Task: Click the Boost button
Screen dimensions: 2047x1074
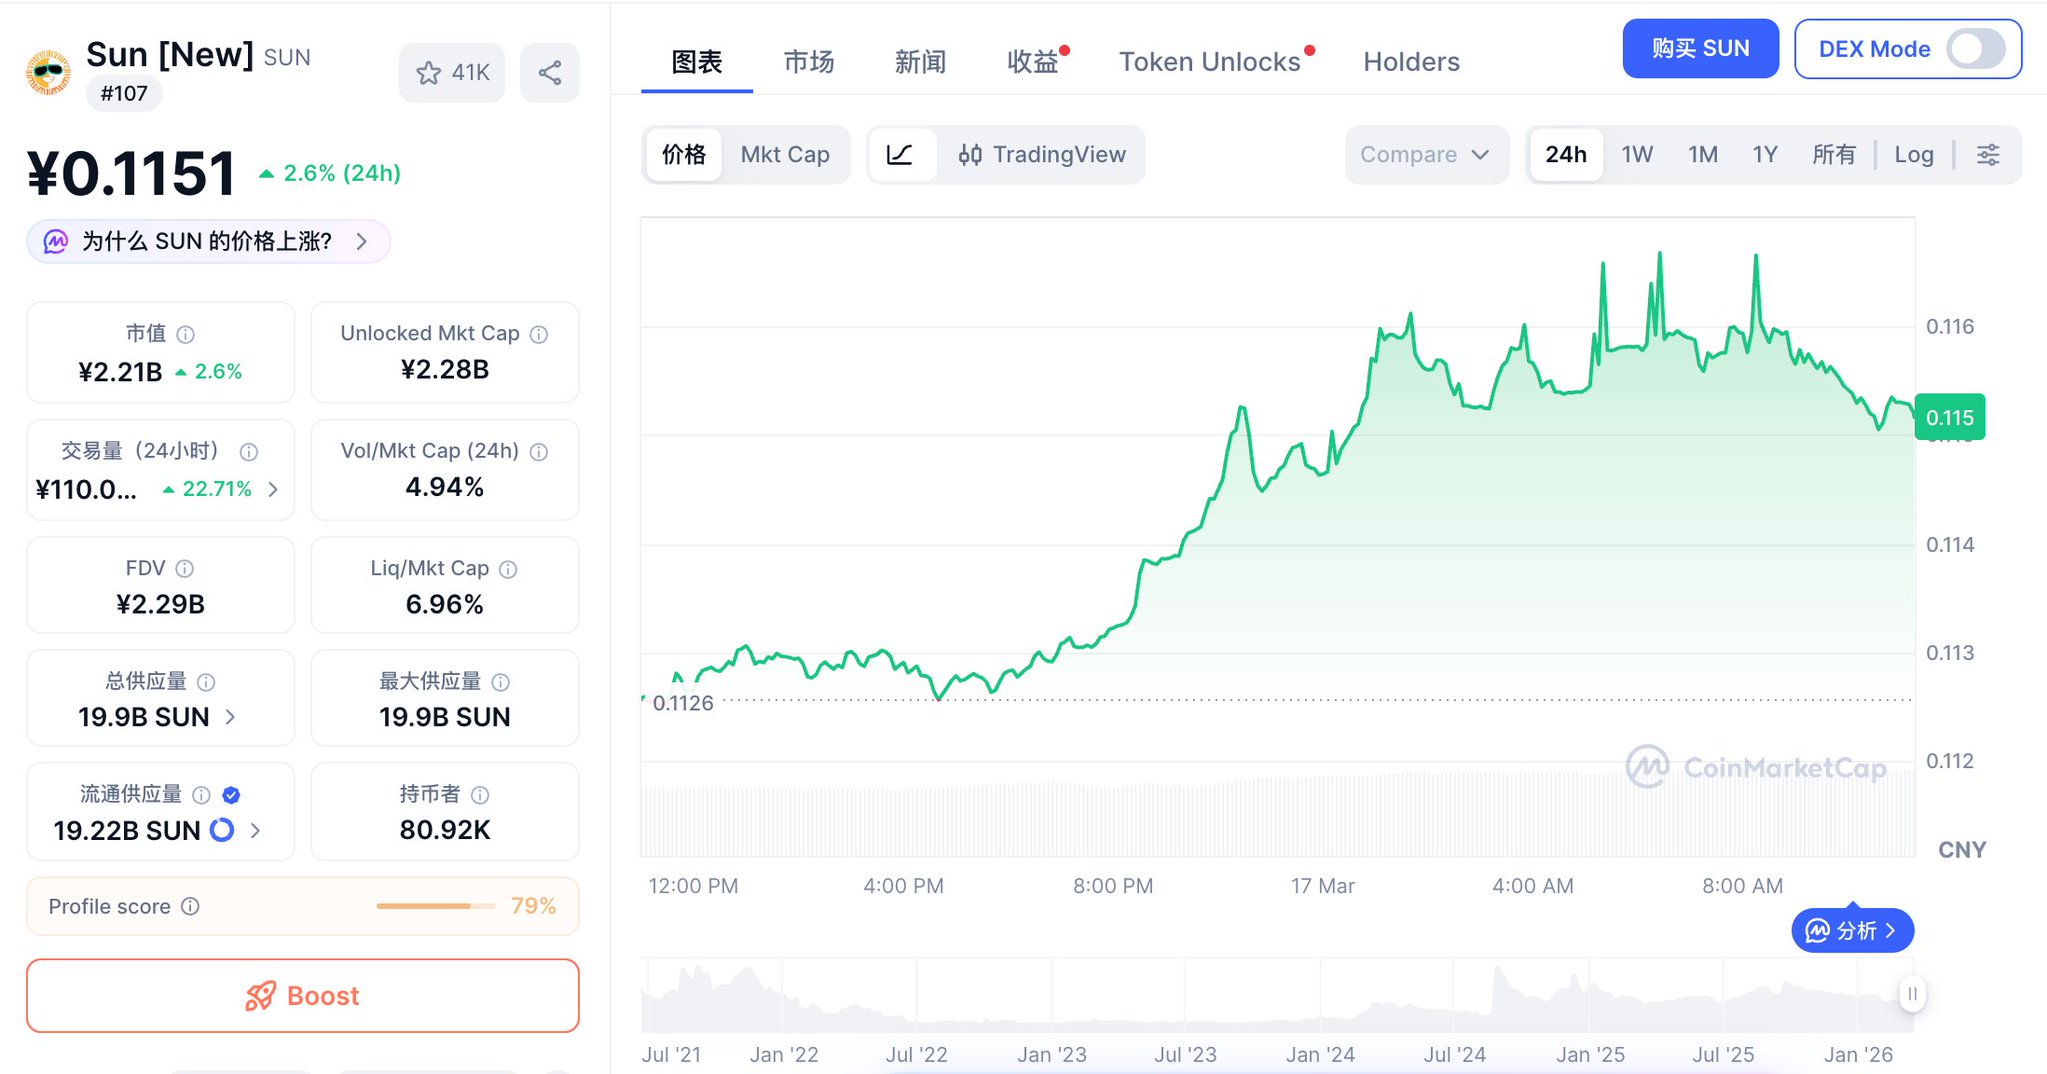Action: [x=303, y=996]
